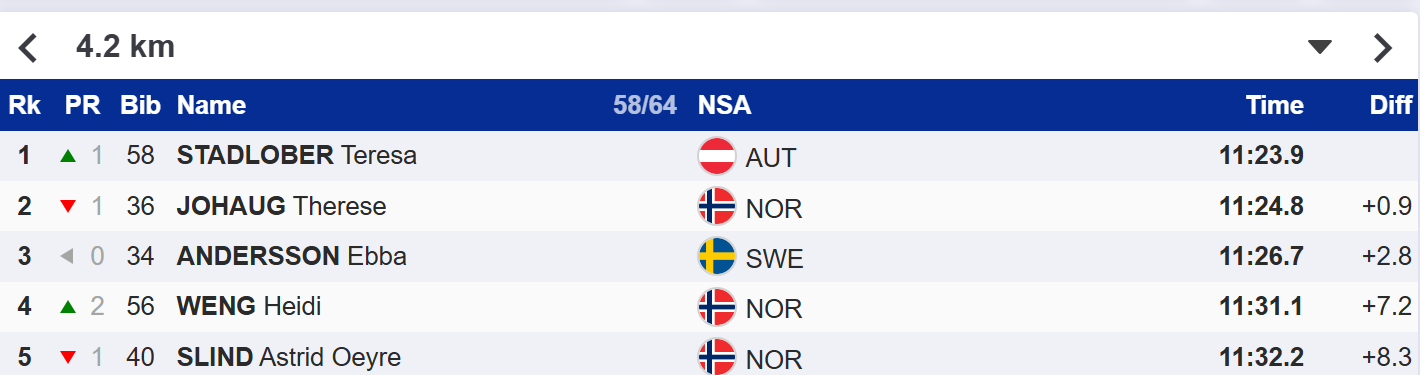The image size is (1420, 375).
Task: Click the Norway flag icon beside Weng
Action: (716, 307)
